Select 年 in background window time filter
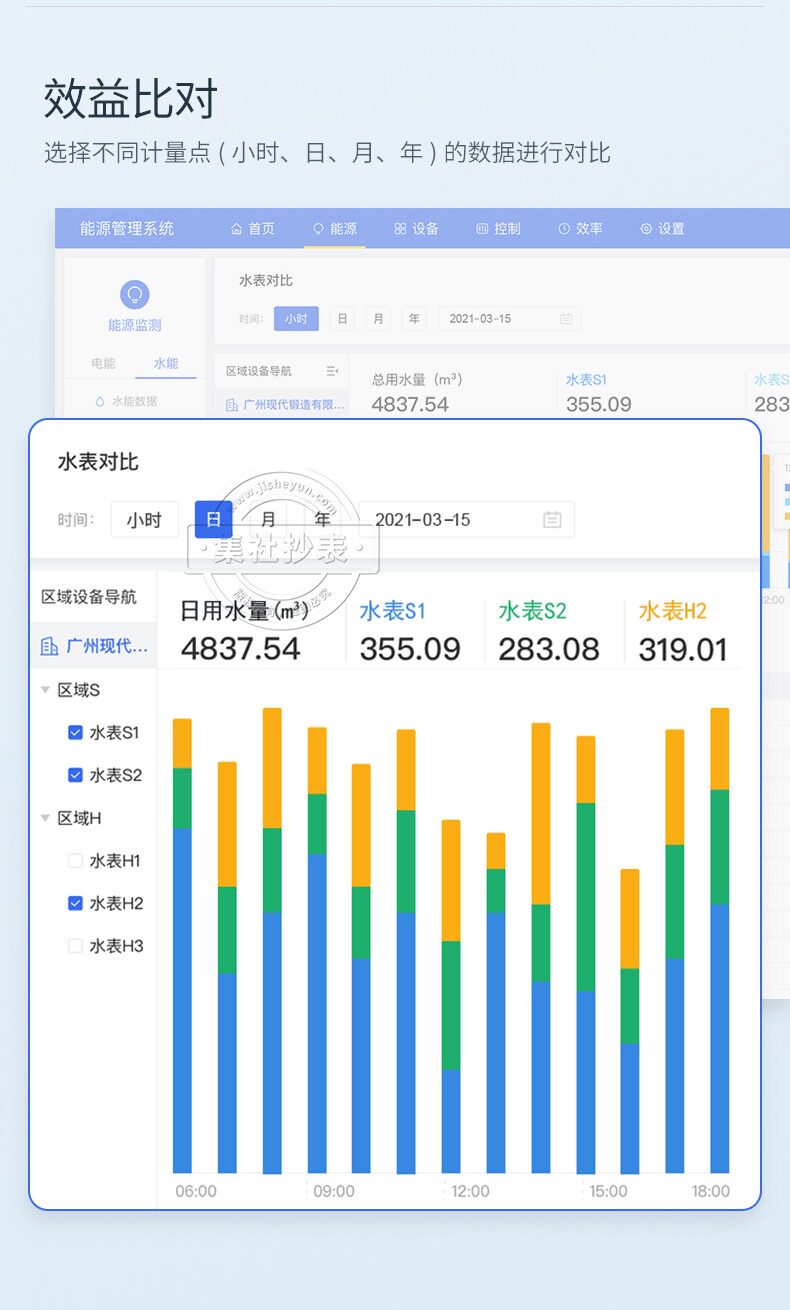The height and width of the screenshot is (1310, 790). [414, 319]
